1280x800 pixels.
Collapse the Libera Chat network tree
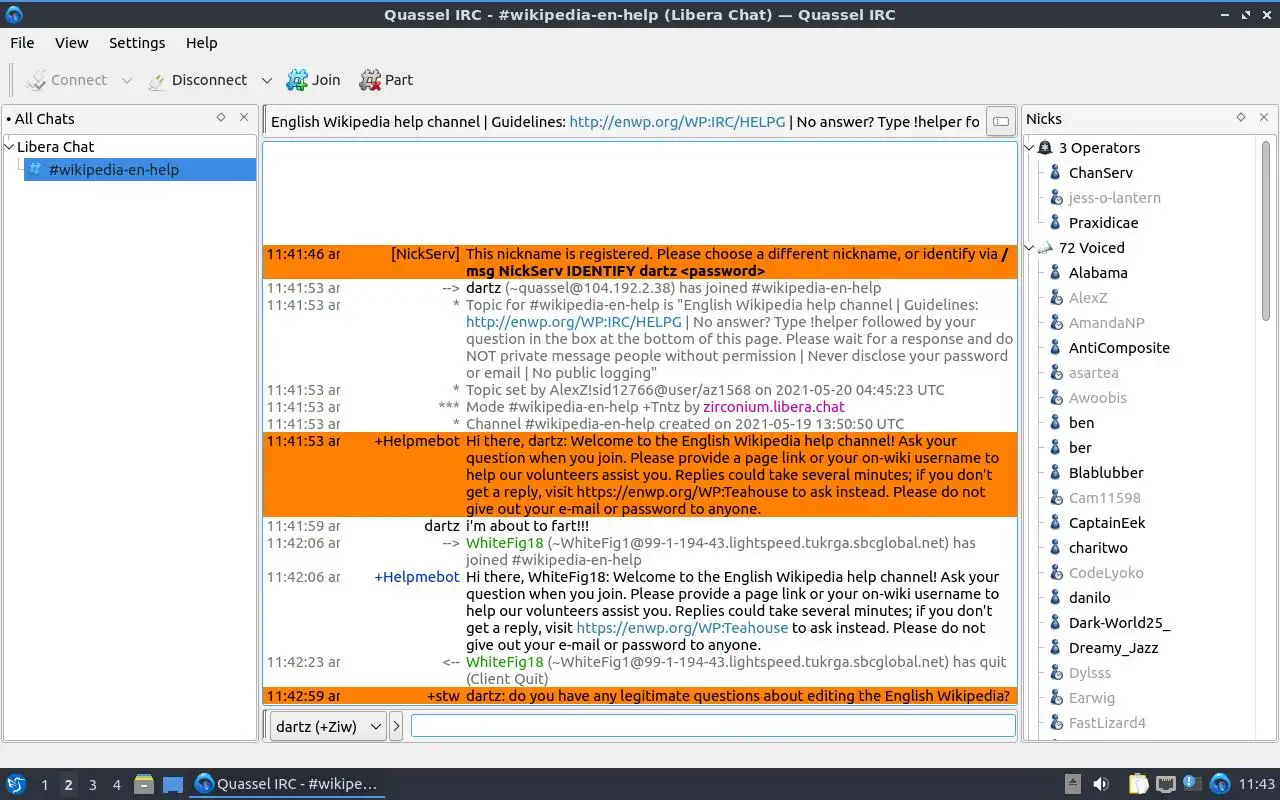[x=10, y=147]
